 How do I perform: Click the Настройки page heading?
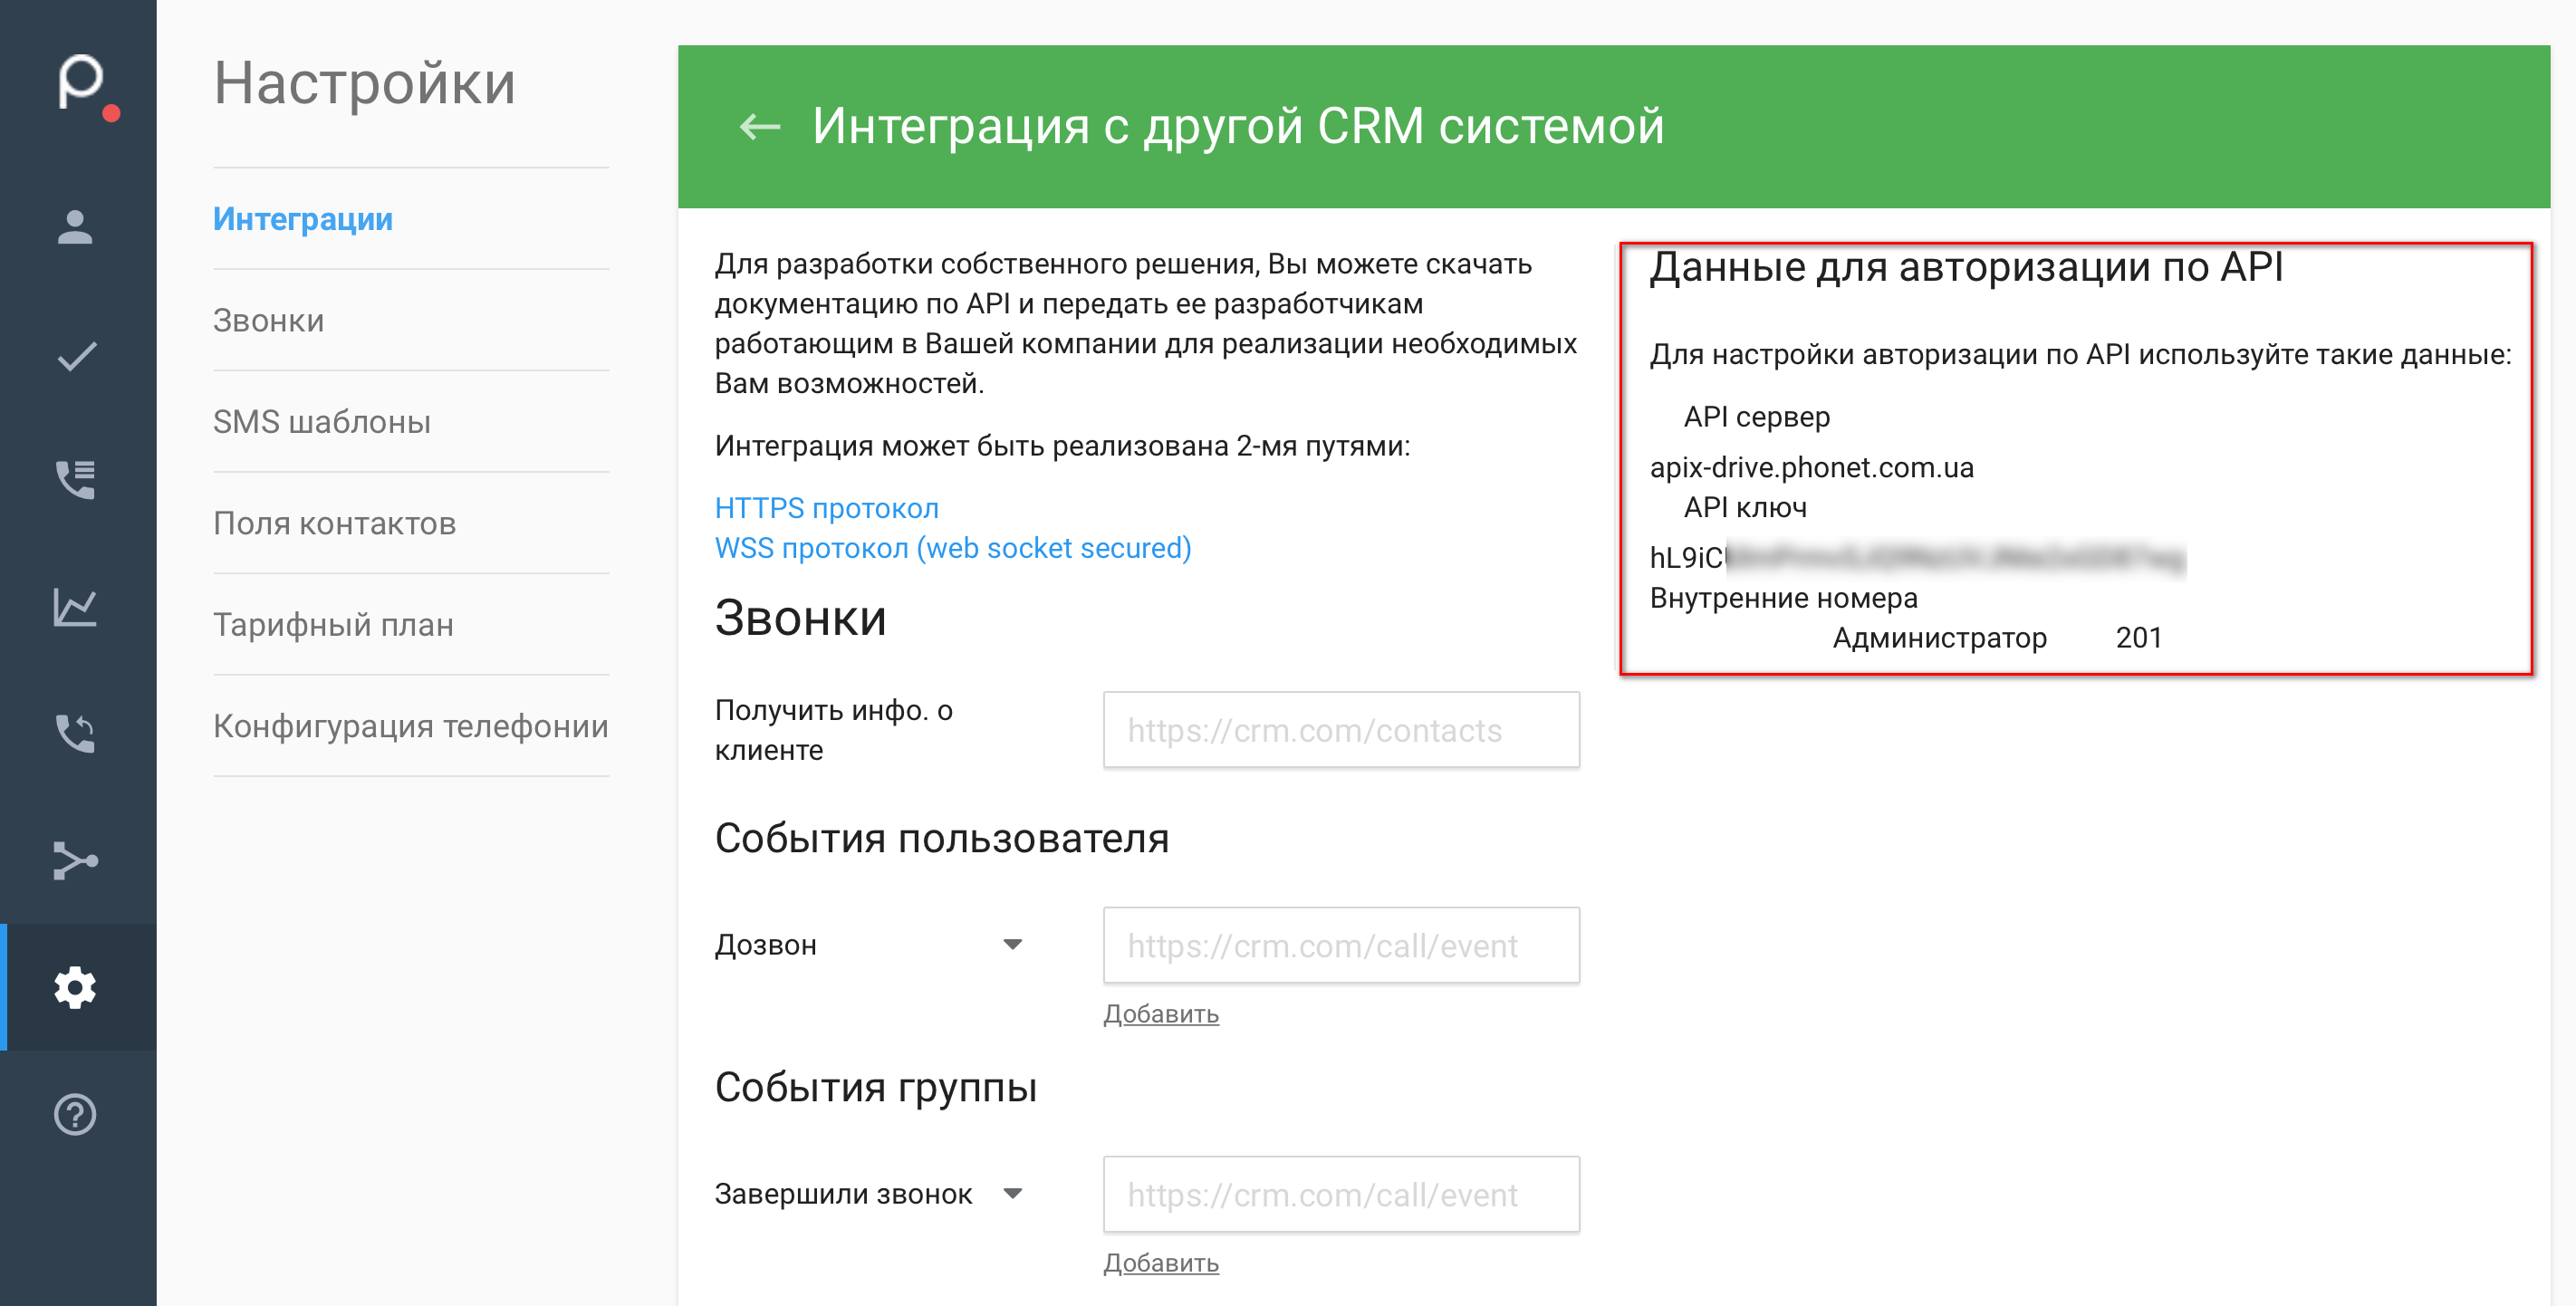[x=364, y=84]
